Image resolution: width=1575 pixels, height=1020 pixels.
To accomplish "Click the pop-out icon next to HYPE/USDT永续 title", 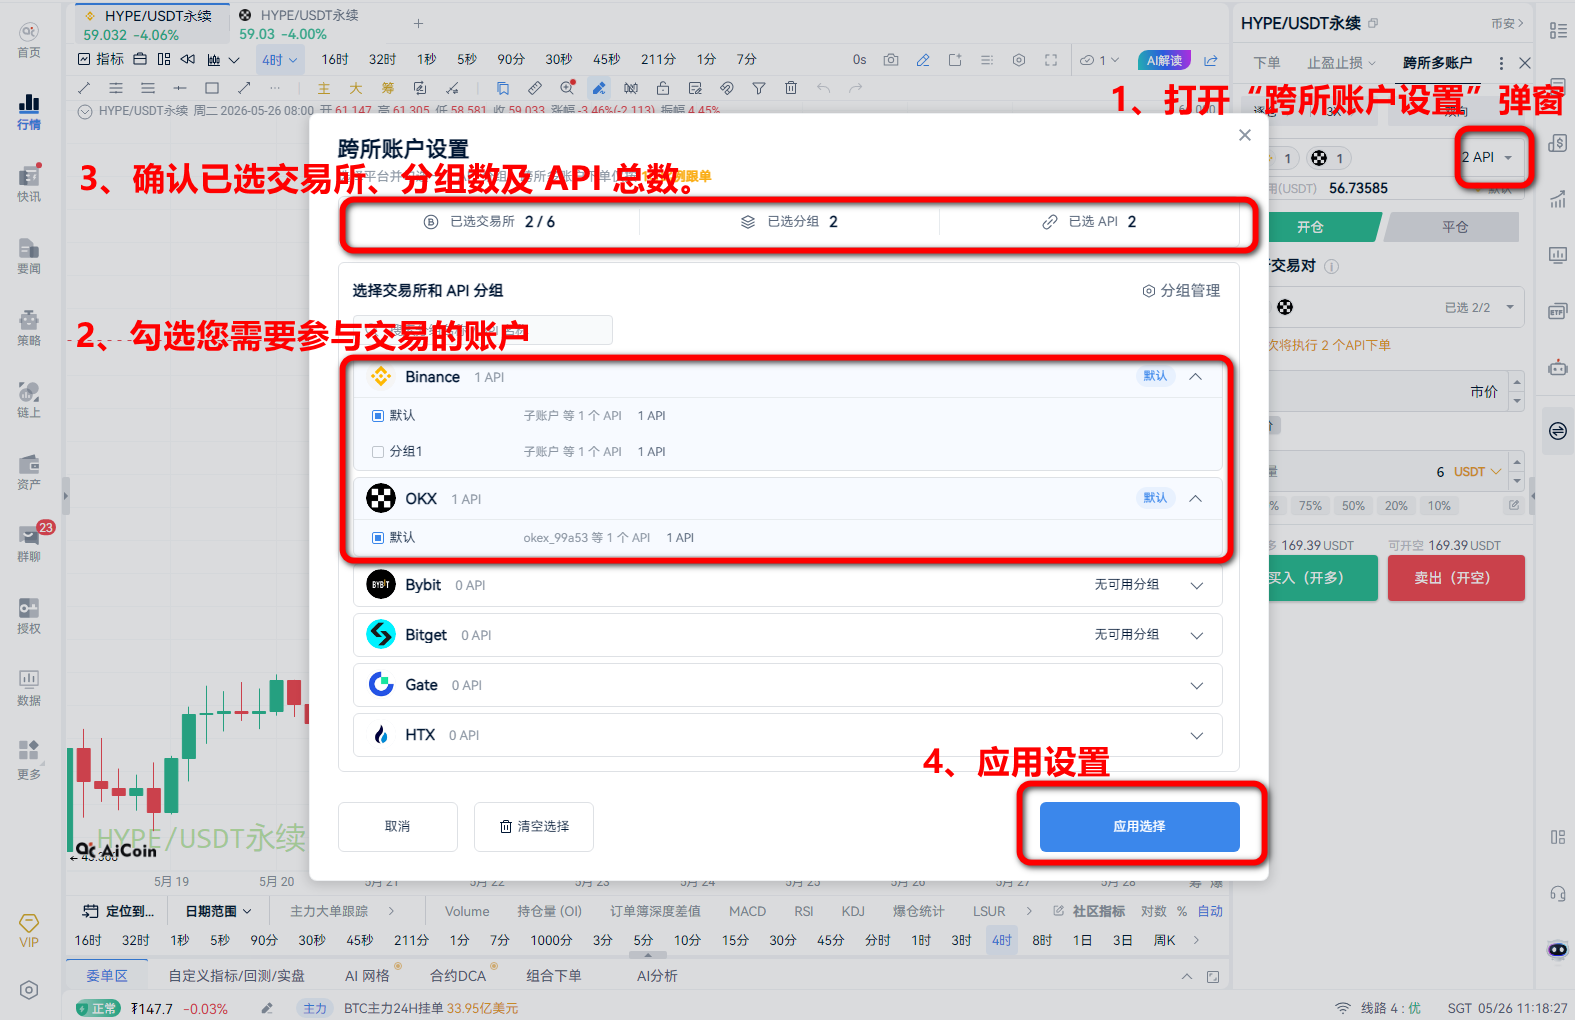I will 1373,23.
